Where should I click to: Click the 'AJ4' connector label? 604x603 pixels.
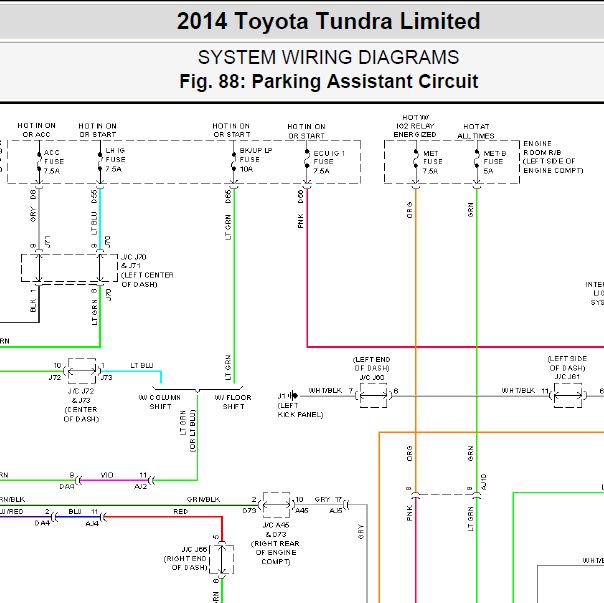pos(92,523)
